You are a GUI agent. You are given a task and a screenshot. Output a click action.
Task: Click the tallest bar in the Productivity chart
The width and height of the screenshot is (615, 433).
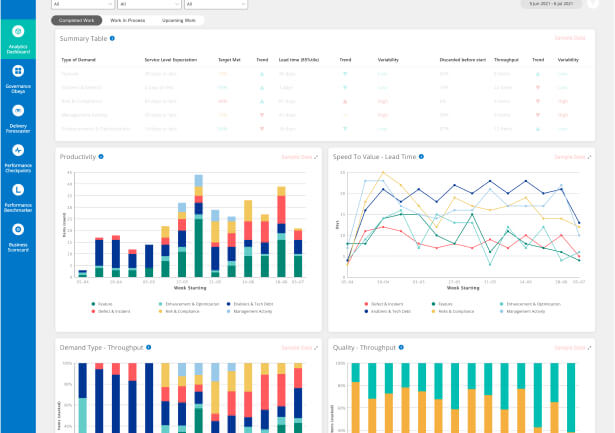coord(199,226)
